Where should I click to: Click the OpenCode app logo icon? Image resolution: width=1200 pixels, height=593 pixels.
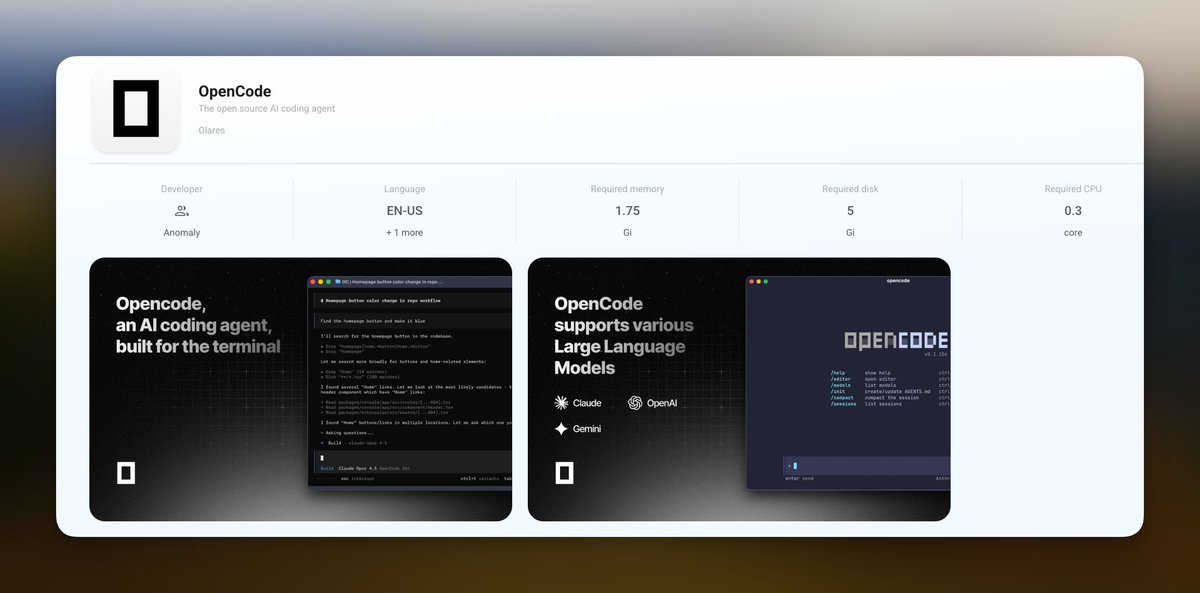(135, 108)
